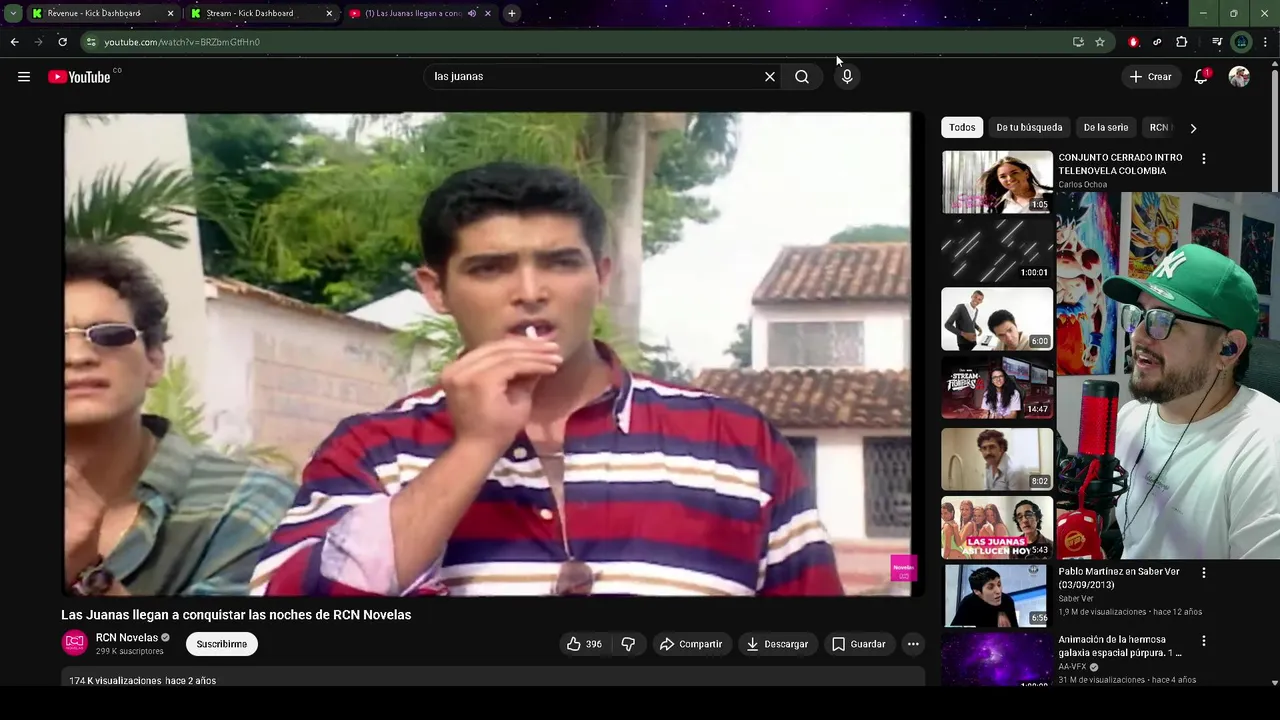Open the red hand ad blocker extension

click(1133, 42)
